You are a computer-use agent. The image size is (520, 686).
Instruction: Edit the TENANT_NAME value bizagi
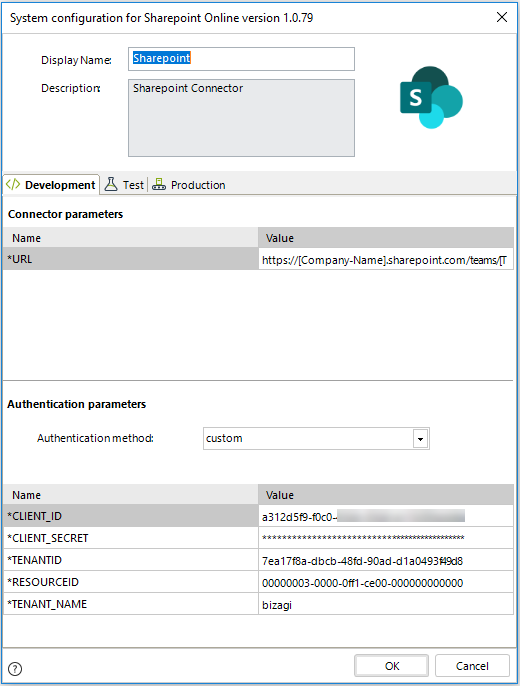(386, 604)
